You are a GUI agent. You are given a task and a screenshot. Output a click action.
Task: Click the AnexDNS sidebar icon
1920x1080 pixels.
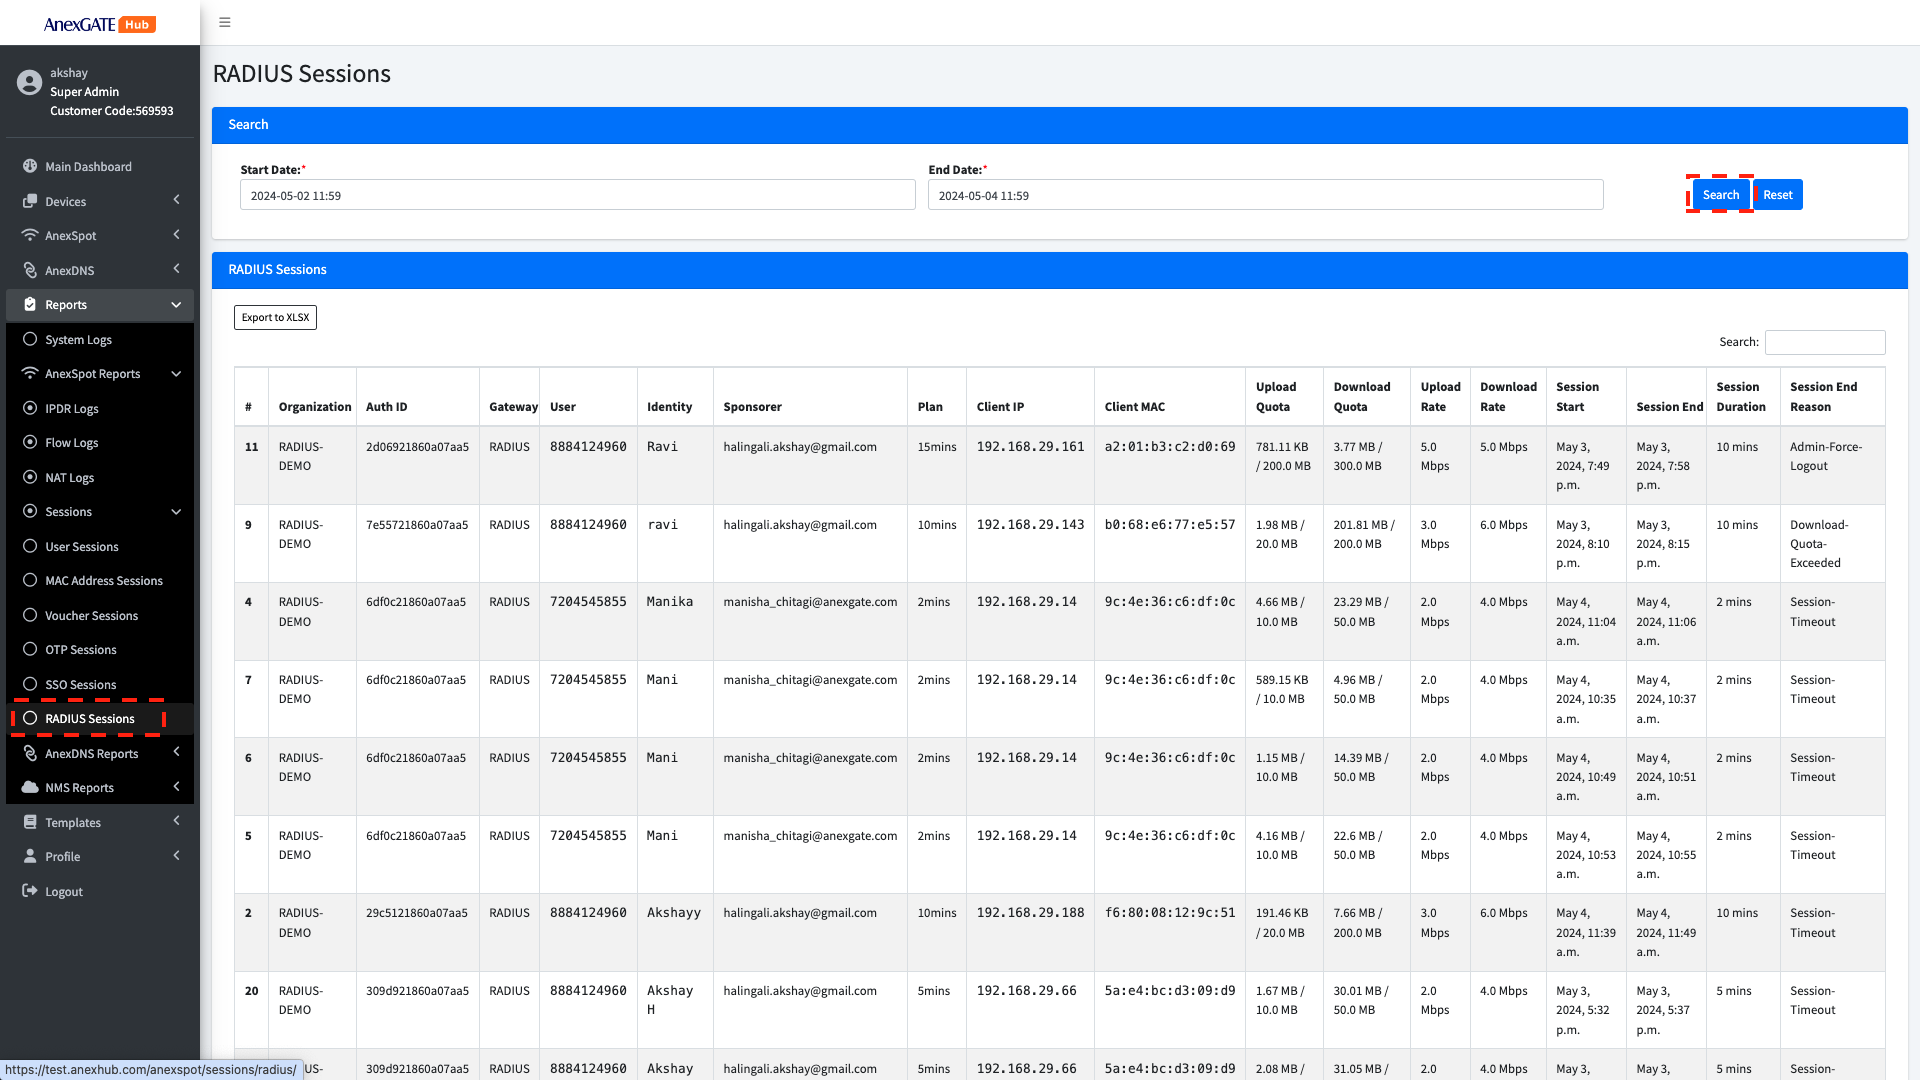tap(30, 270)
